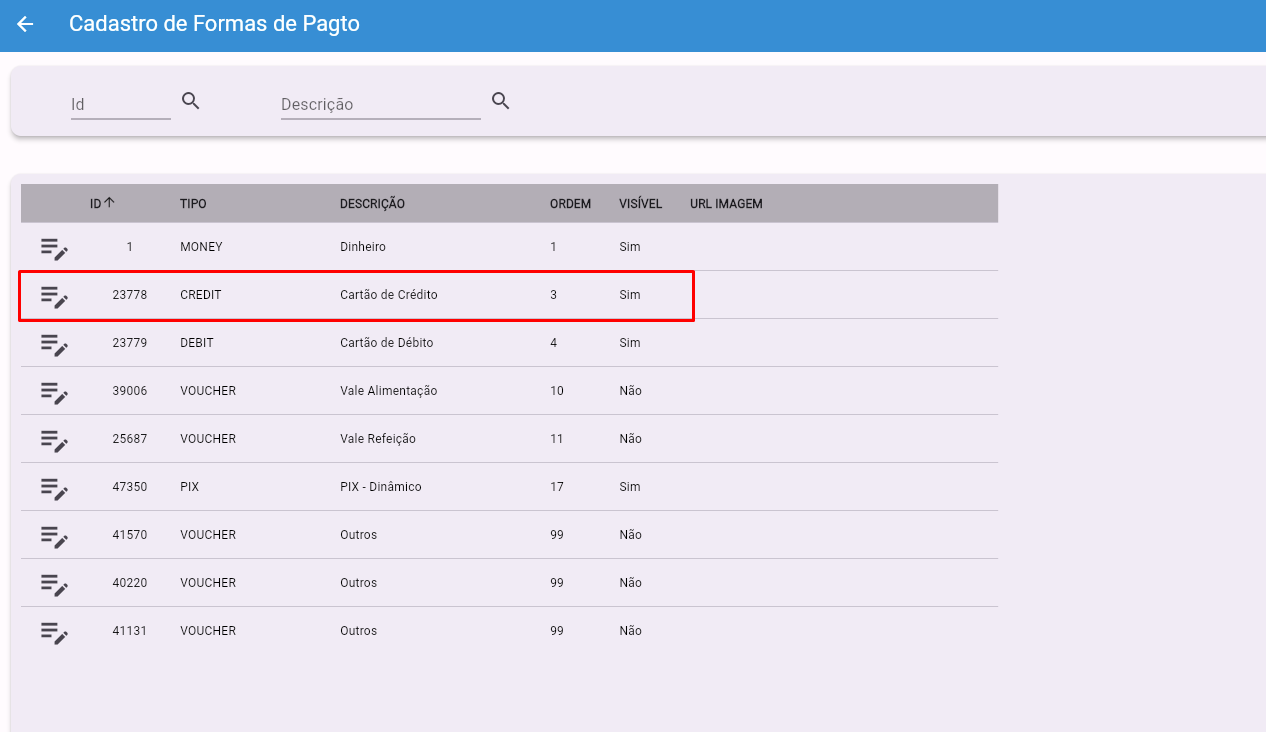The width and height of the screenshot is (1266, 732).
Task: Sort by the DESCRIÇÃO column header
Action: [x=372, y=203]
